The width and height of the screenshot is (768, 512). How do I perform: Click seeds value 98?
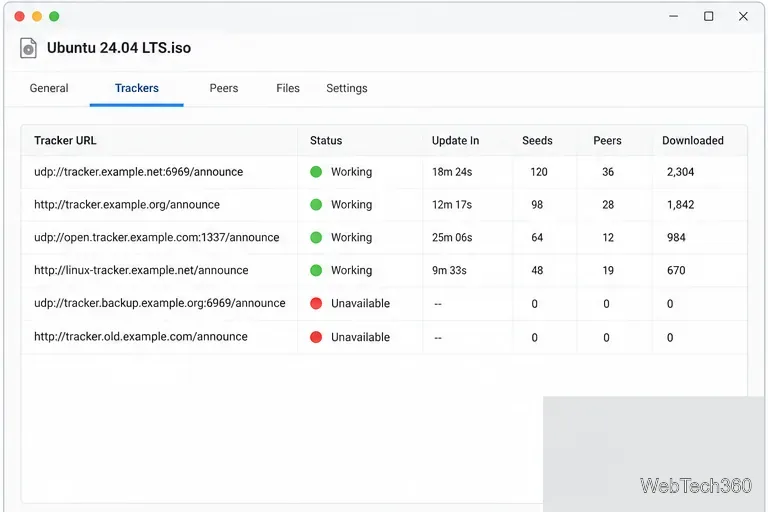[x=537, y=205]
